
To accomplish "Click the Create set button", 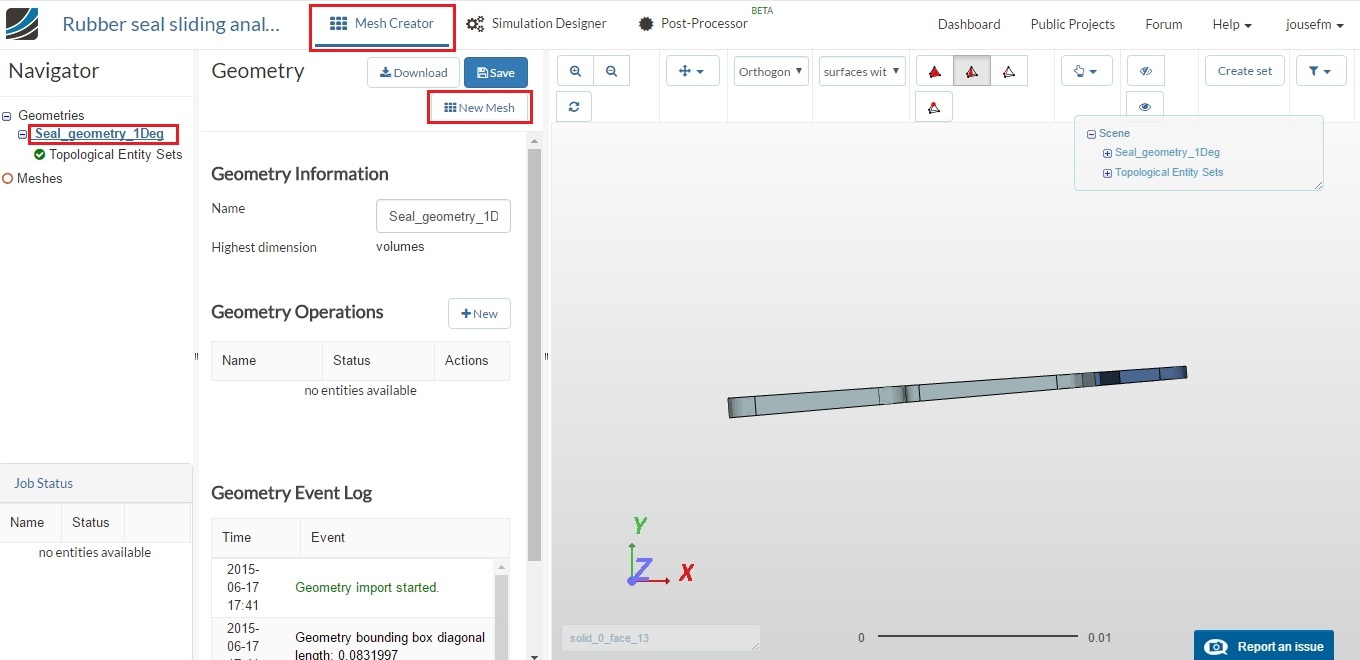I will tap(1245, 71).
